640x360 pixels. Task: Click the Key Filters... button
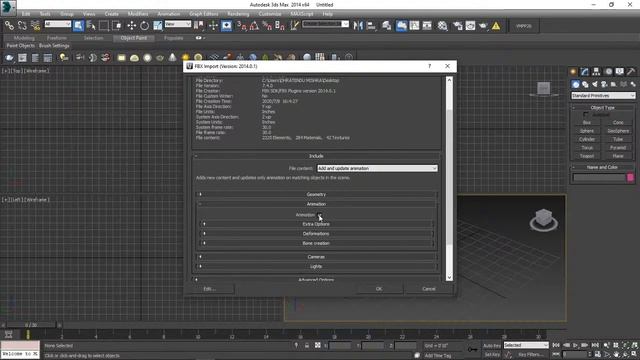[530, 355]
